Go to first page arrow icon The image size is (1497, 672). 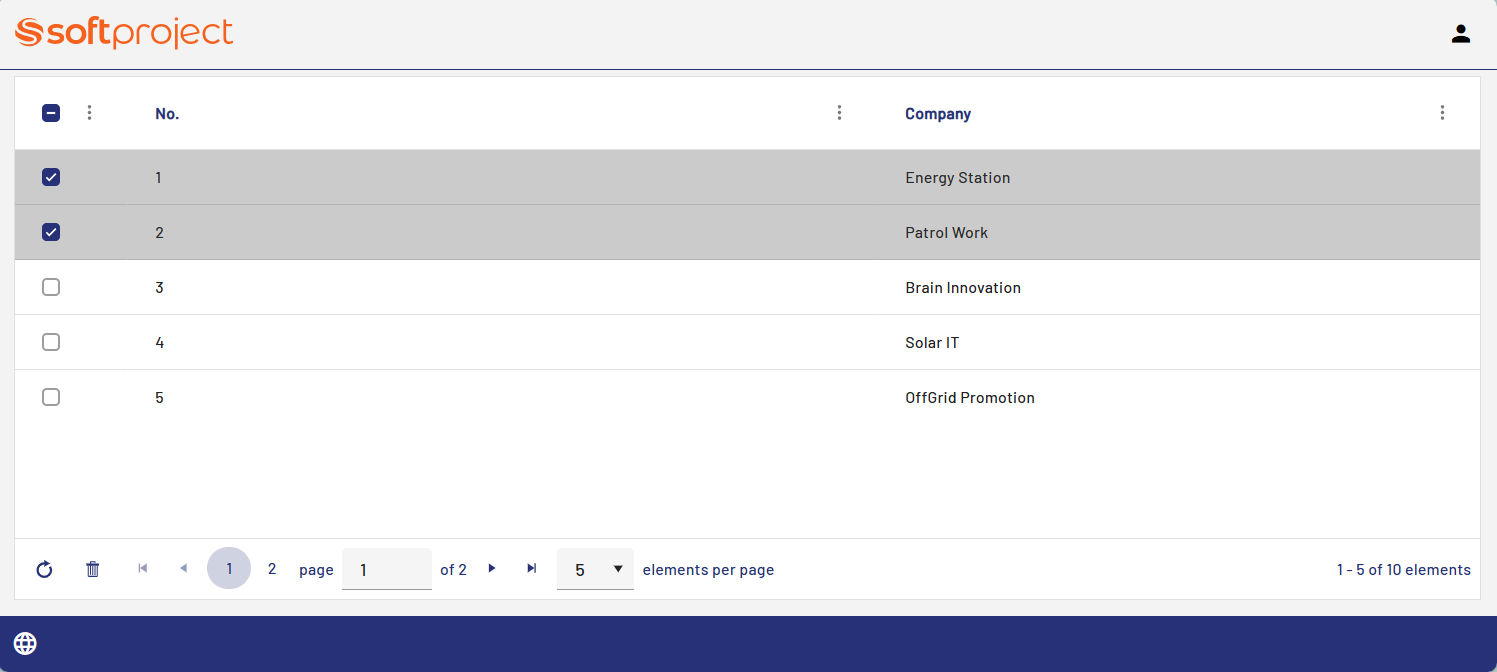(x=143, y=569)
